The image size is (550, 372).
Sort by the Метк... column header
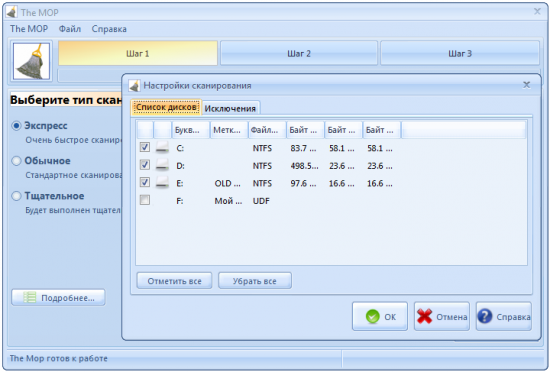coord(229,130)
